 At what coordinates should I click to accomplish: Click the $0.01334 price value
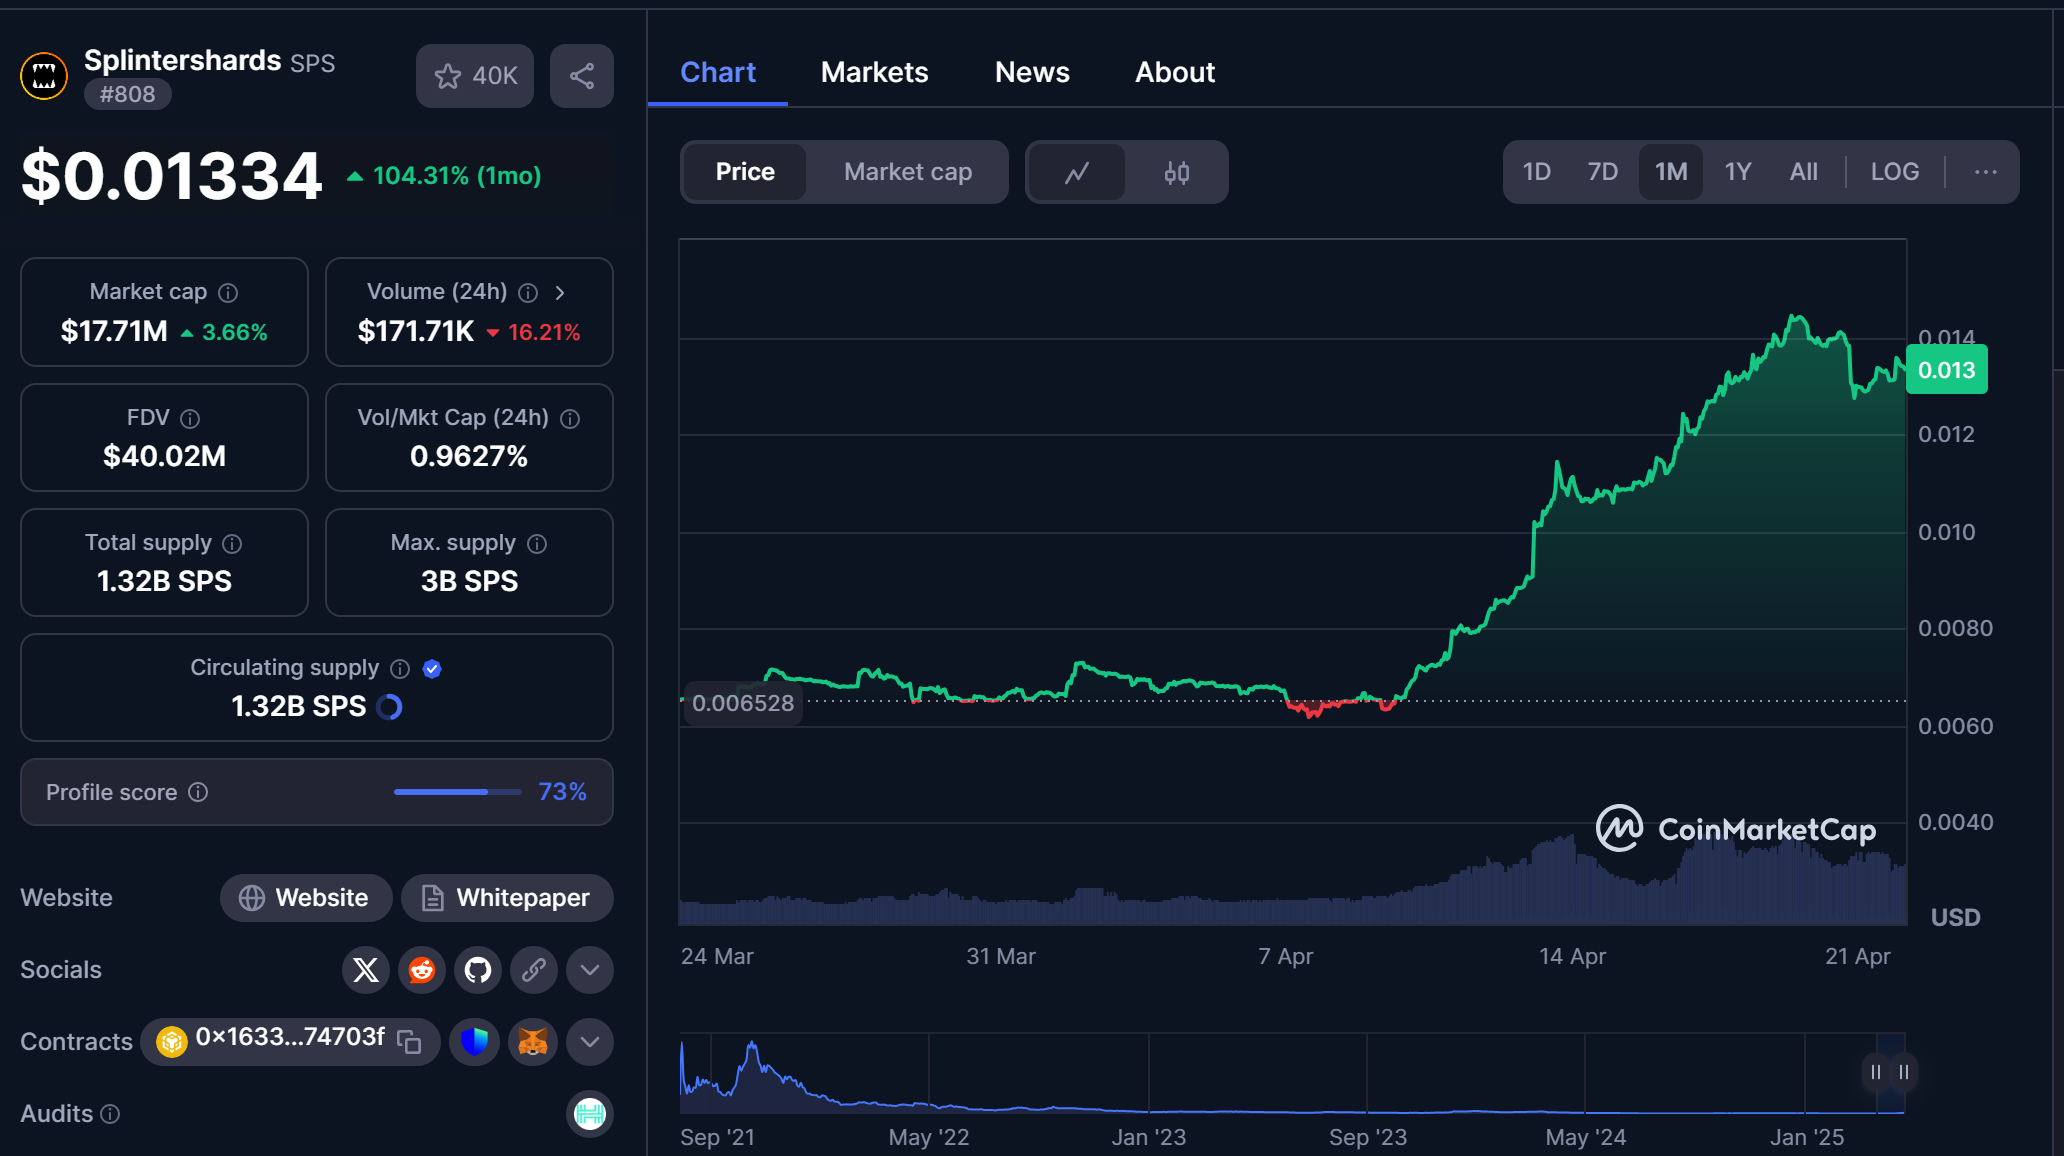(x=172, y=176)
